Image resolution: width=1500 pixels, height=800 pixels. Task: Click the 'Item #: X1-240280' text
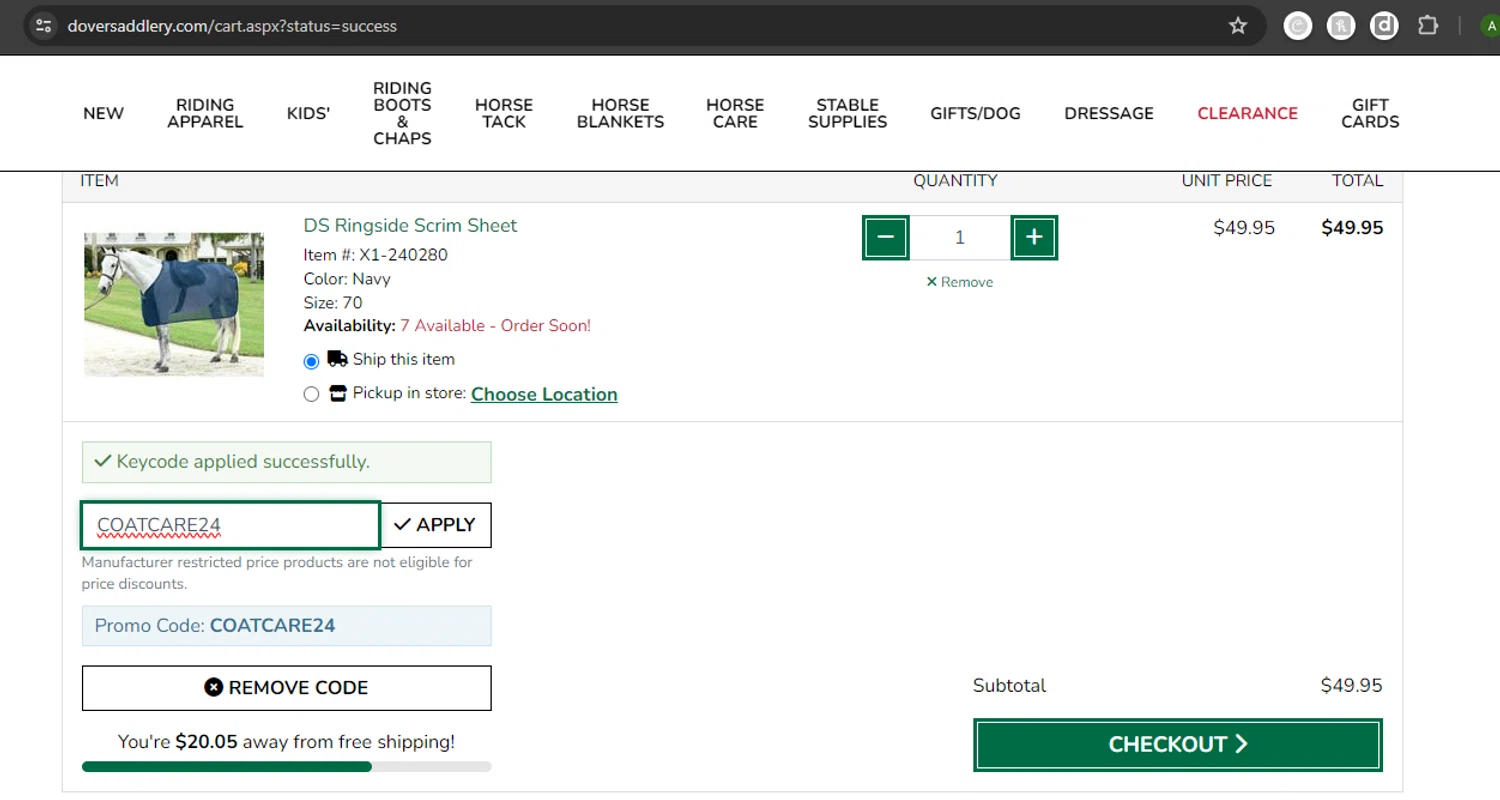click(375, 255)
